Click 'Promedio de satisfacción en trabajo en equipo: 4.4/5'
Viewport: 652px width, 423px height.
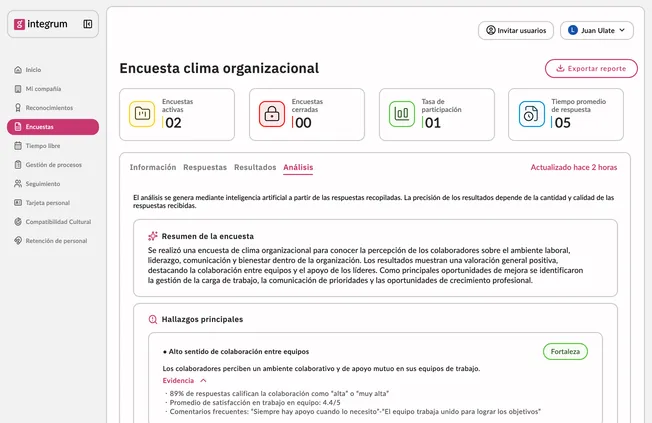click(255, 403)
